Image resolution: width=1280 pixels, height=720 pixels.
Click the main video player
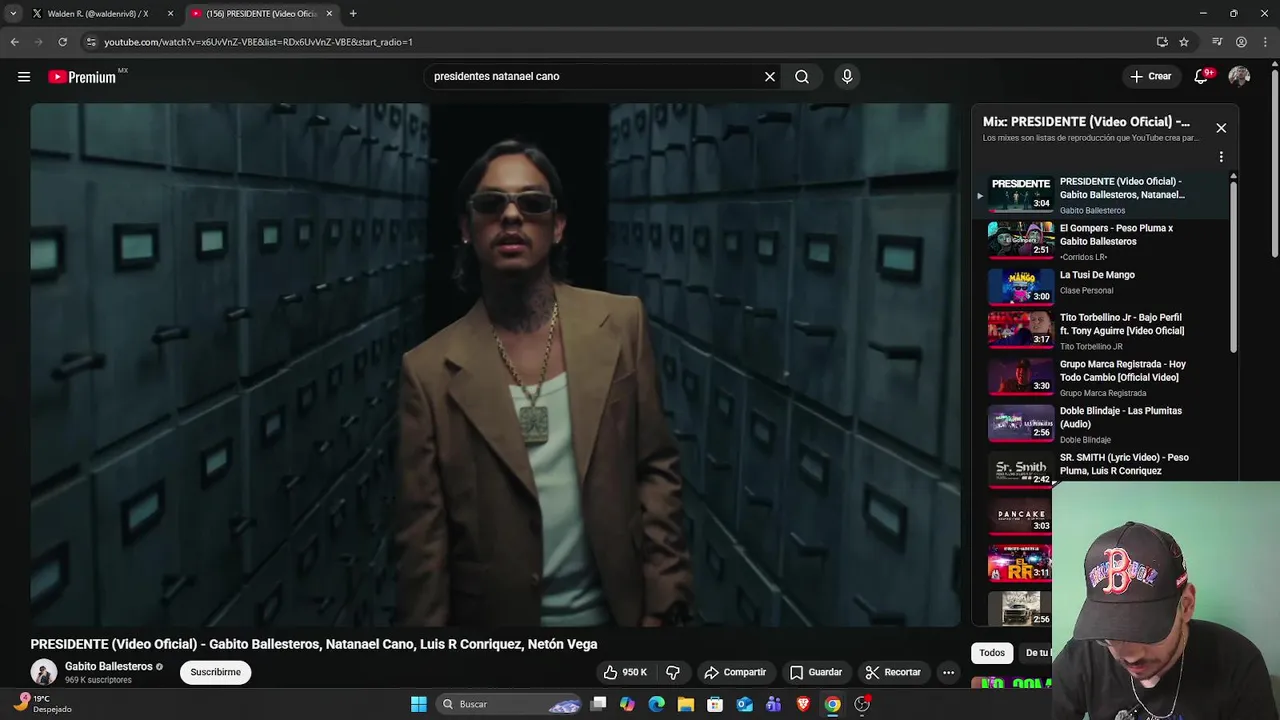click(x=495, y=365)
